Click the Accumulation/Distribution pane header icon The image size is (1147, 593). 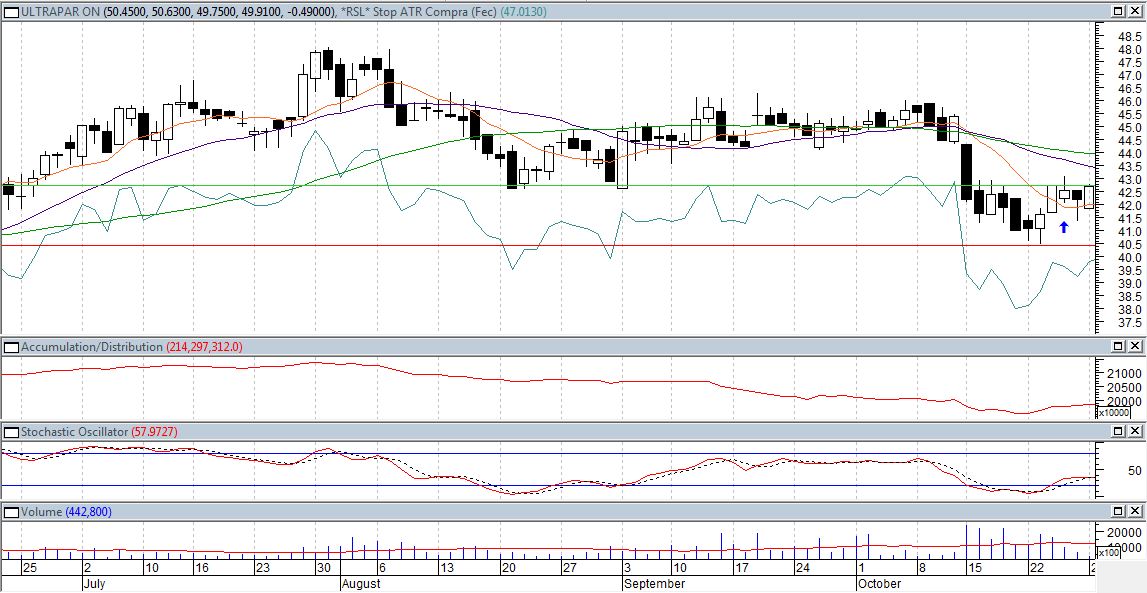point(11,347)
